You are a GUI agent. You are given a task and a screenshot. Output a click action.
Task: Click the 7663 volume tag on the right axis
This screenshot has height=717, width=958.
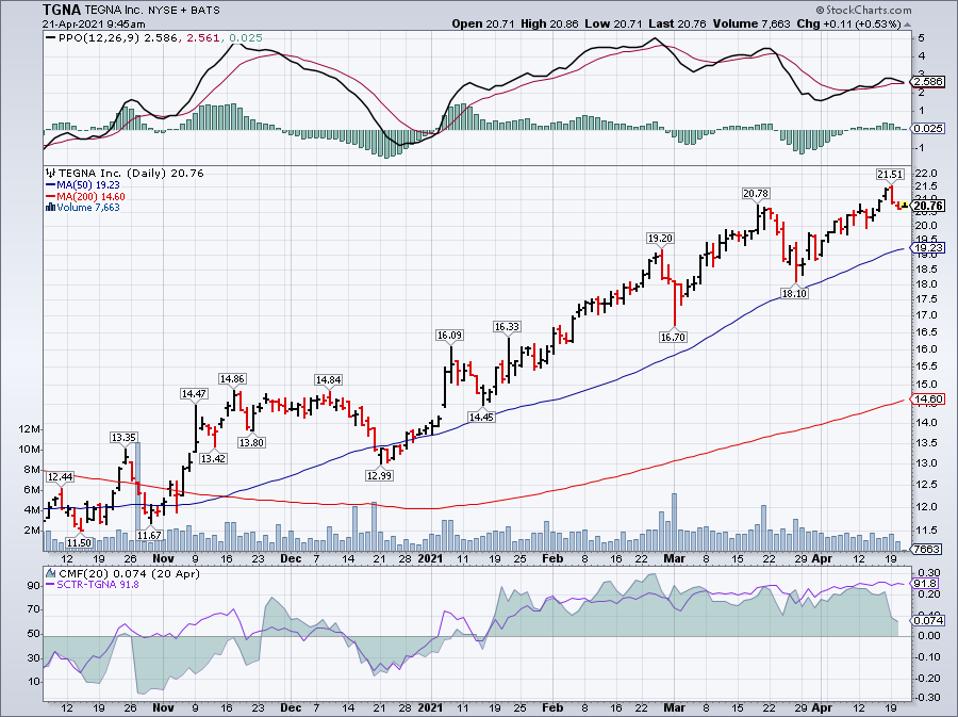[926, 549]
